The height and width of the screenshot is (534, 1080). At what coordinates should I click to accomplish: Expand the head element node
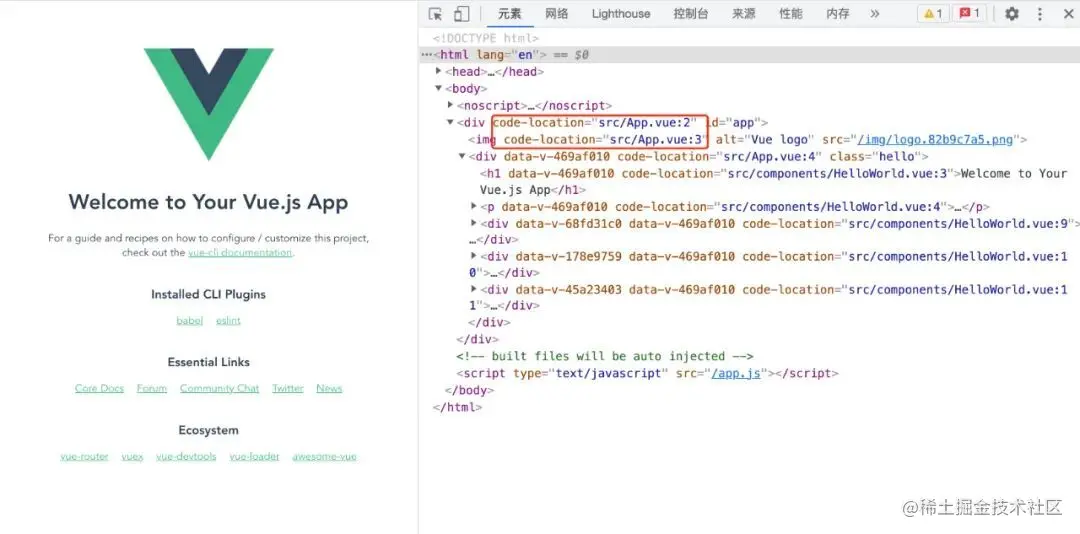pyautogui.click(x=439, y=72)
